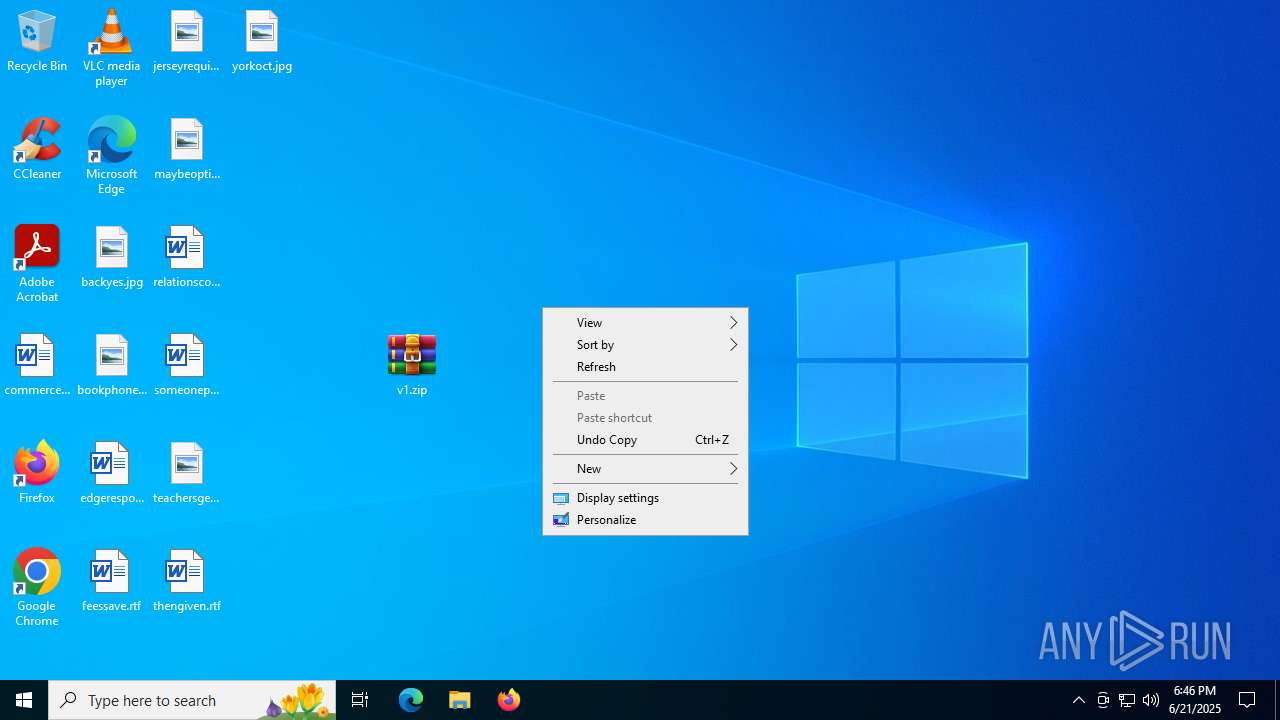Select the commerce... Word document icon

[37, 365]
